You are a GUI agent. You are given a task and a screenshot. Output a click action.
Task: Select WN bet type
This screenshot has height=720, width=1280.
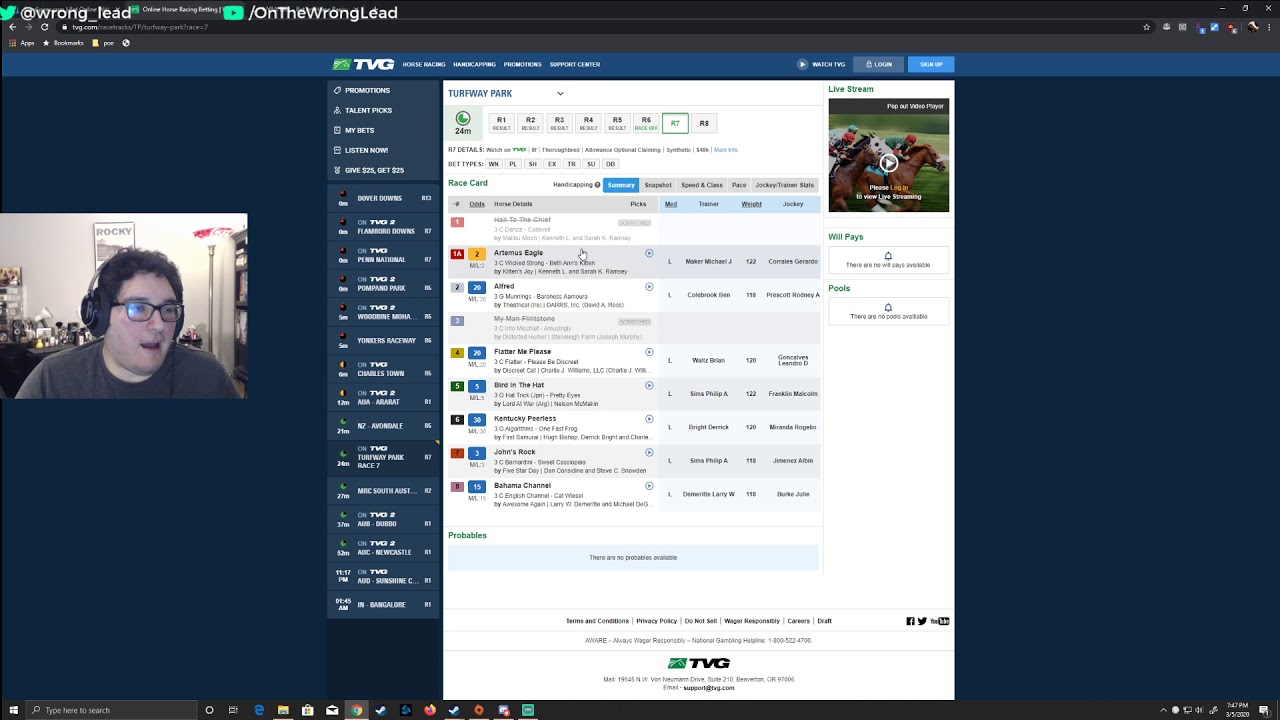pyautogui.click(x=493, y=164)
